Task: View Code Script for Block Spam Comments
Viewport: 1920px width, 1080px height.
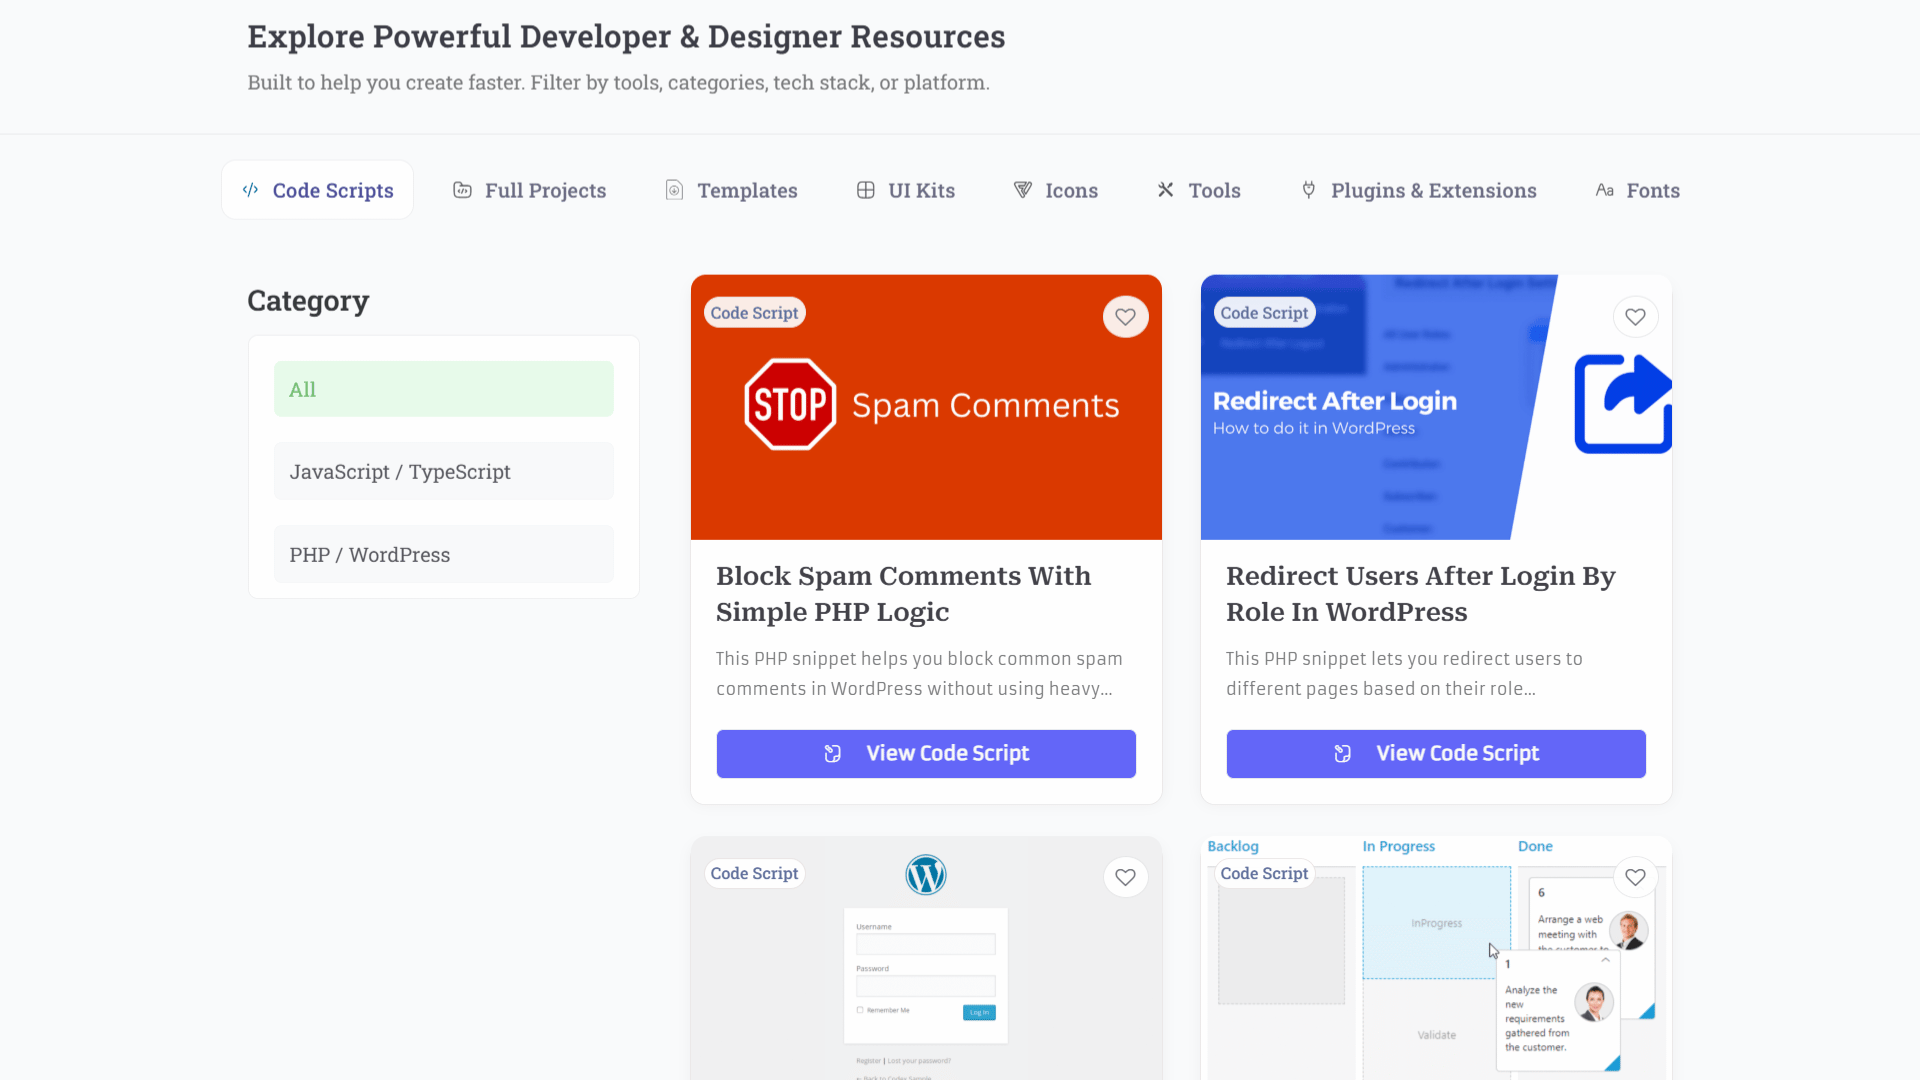Action: tap(926, 754)
